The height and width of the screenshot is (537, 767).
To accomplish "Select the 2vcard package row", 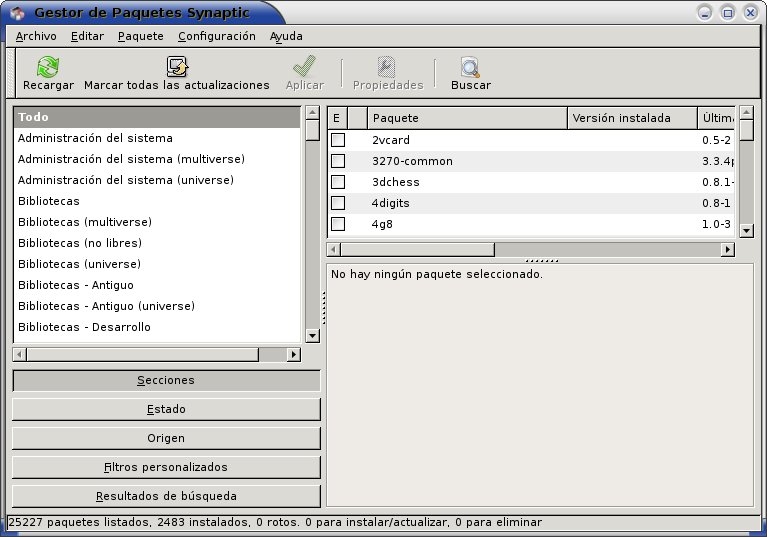I will click(531, 140).
